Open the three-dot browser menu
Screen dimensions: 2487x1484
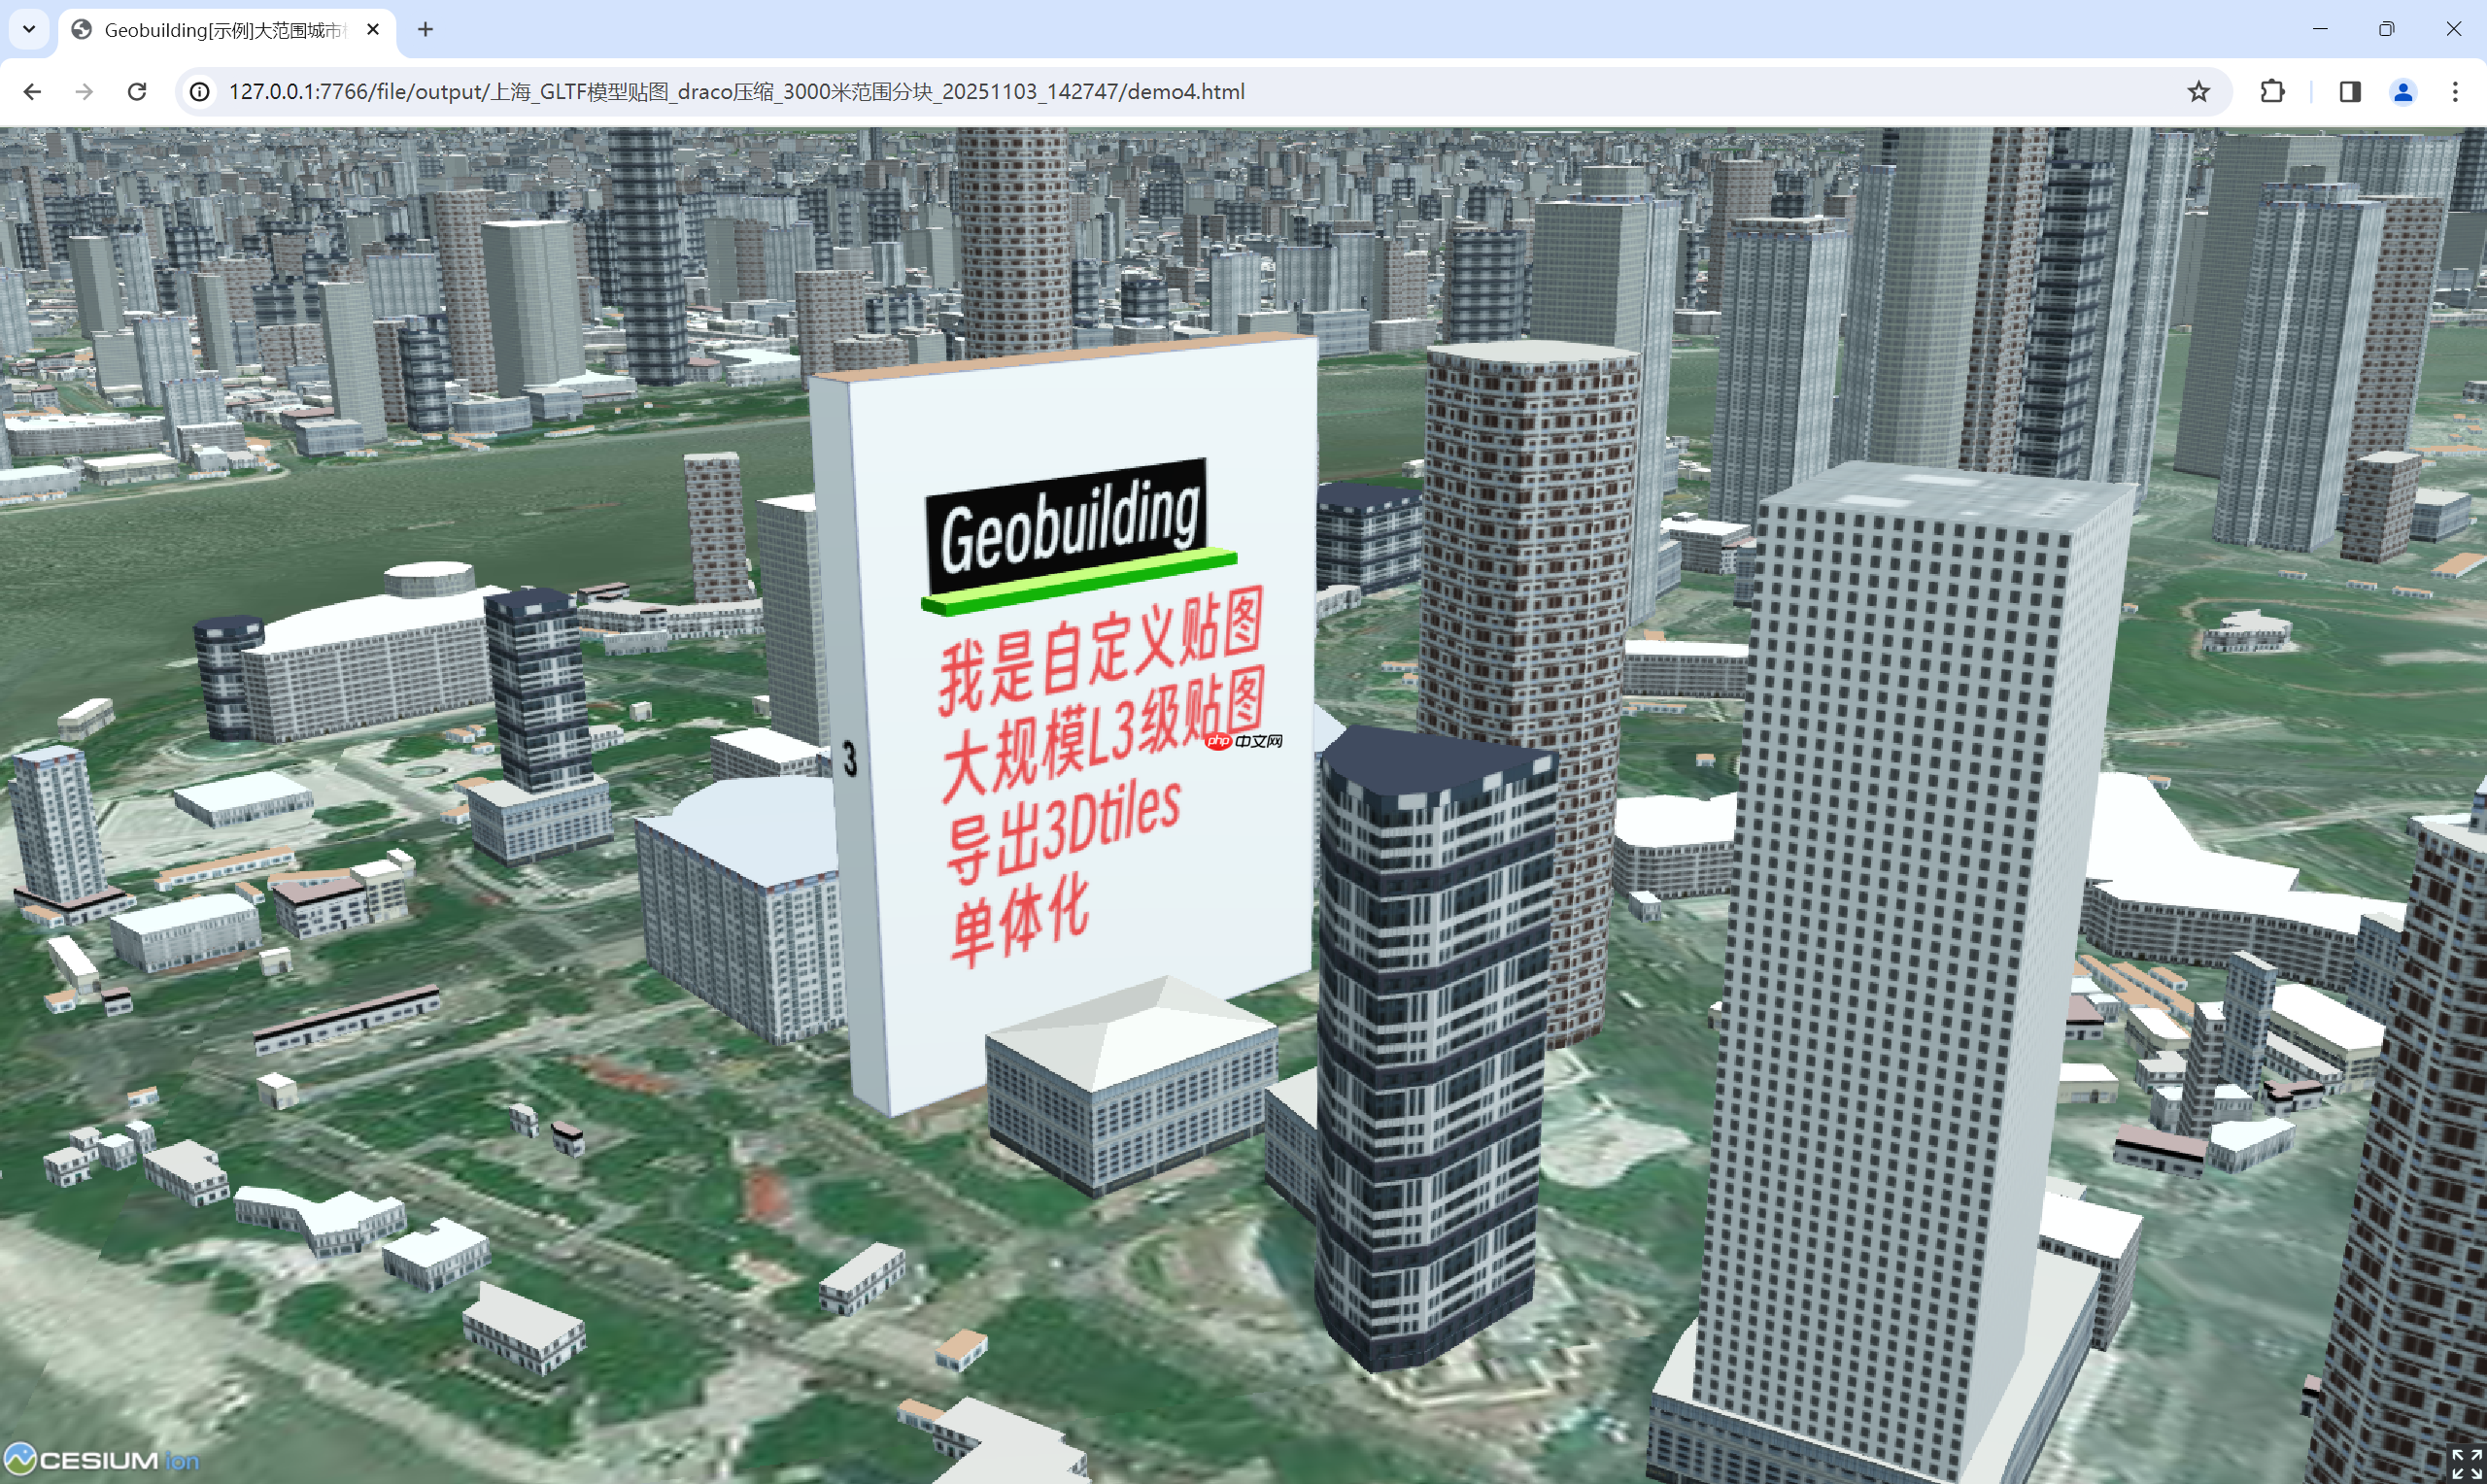[2456, 91]
